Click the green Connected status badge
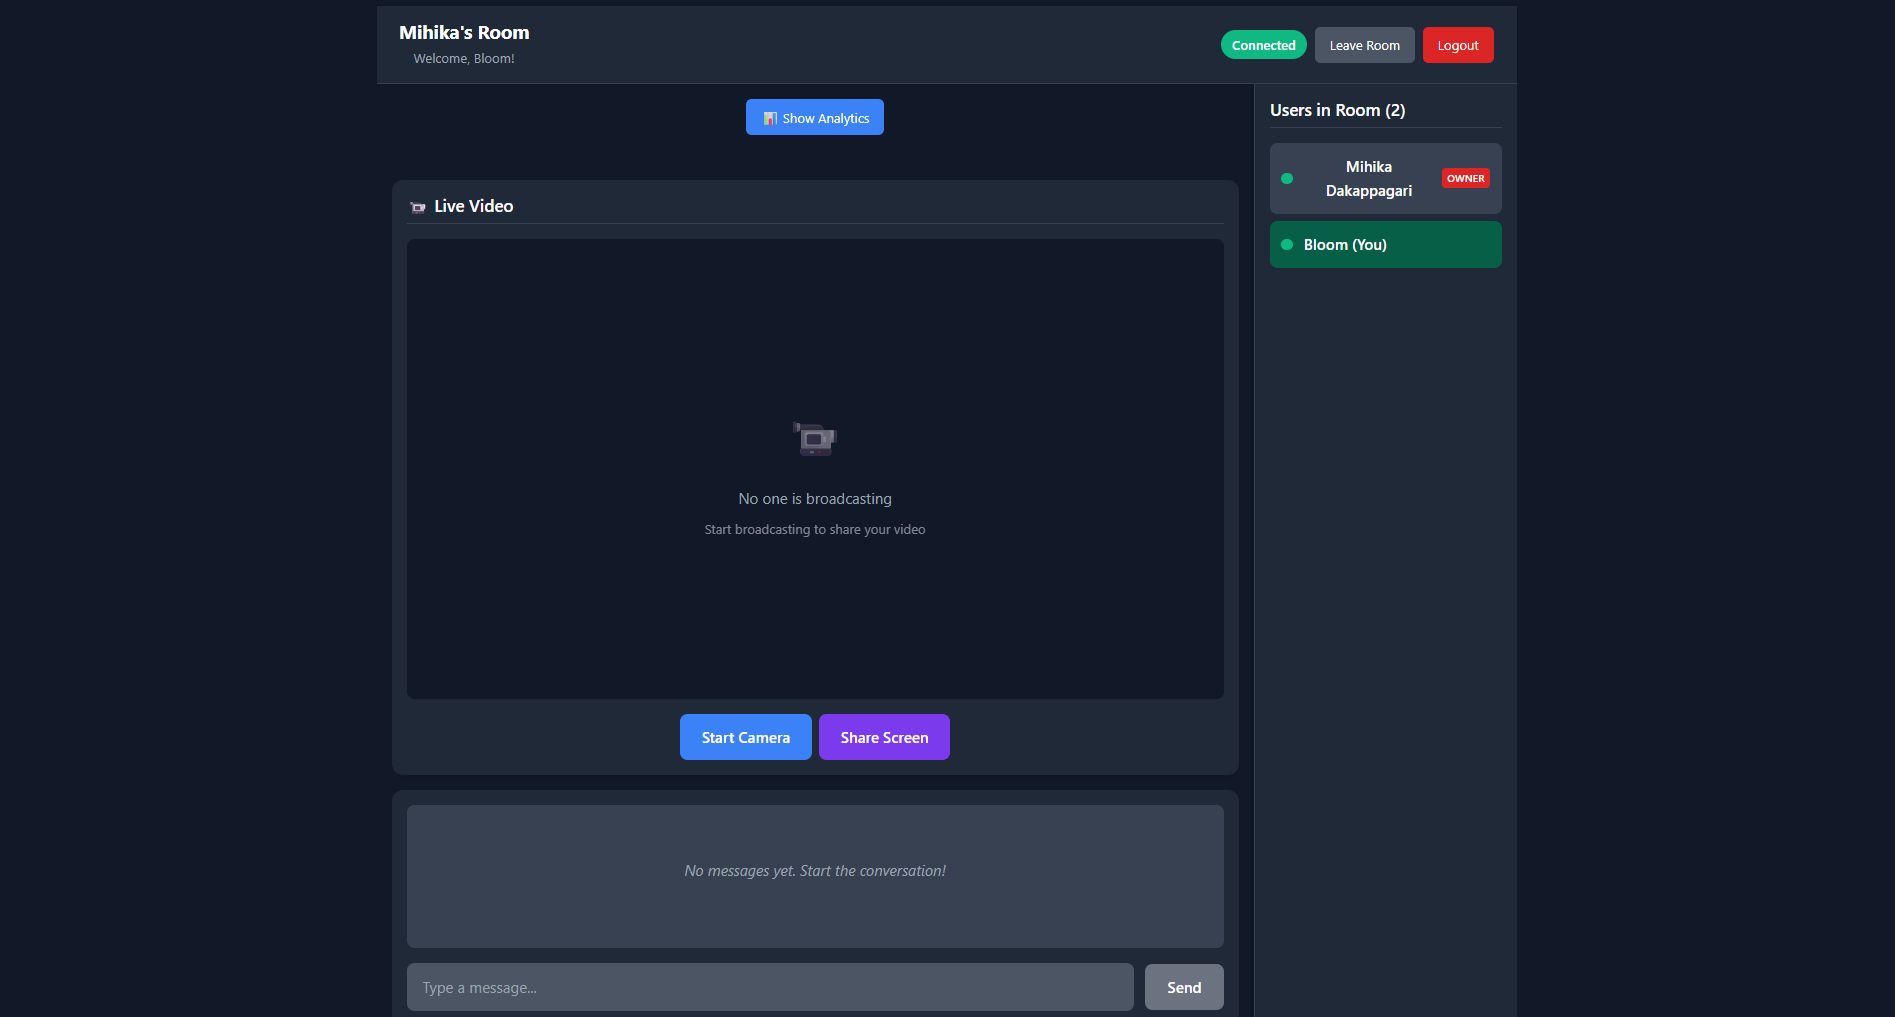Viewport: 1895px width, 1017px height. [1263, 46]
